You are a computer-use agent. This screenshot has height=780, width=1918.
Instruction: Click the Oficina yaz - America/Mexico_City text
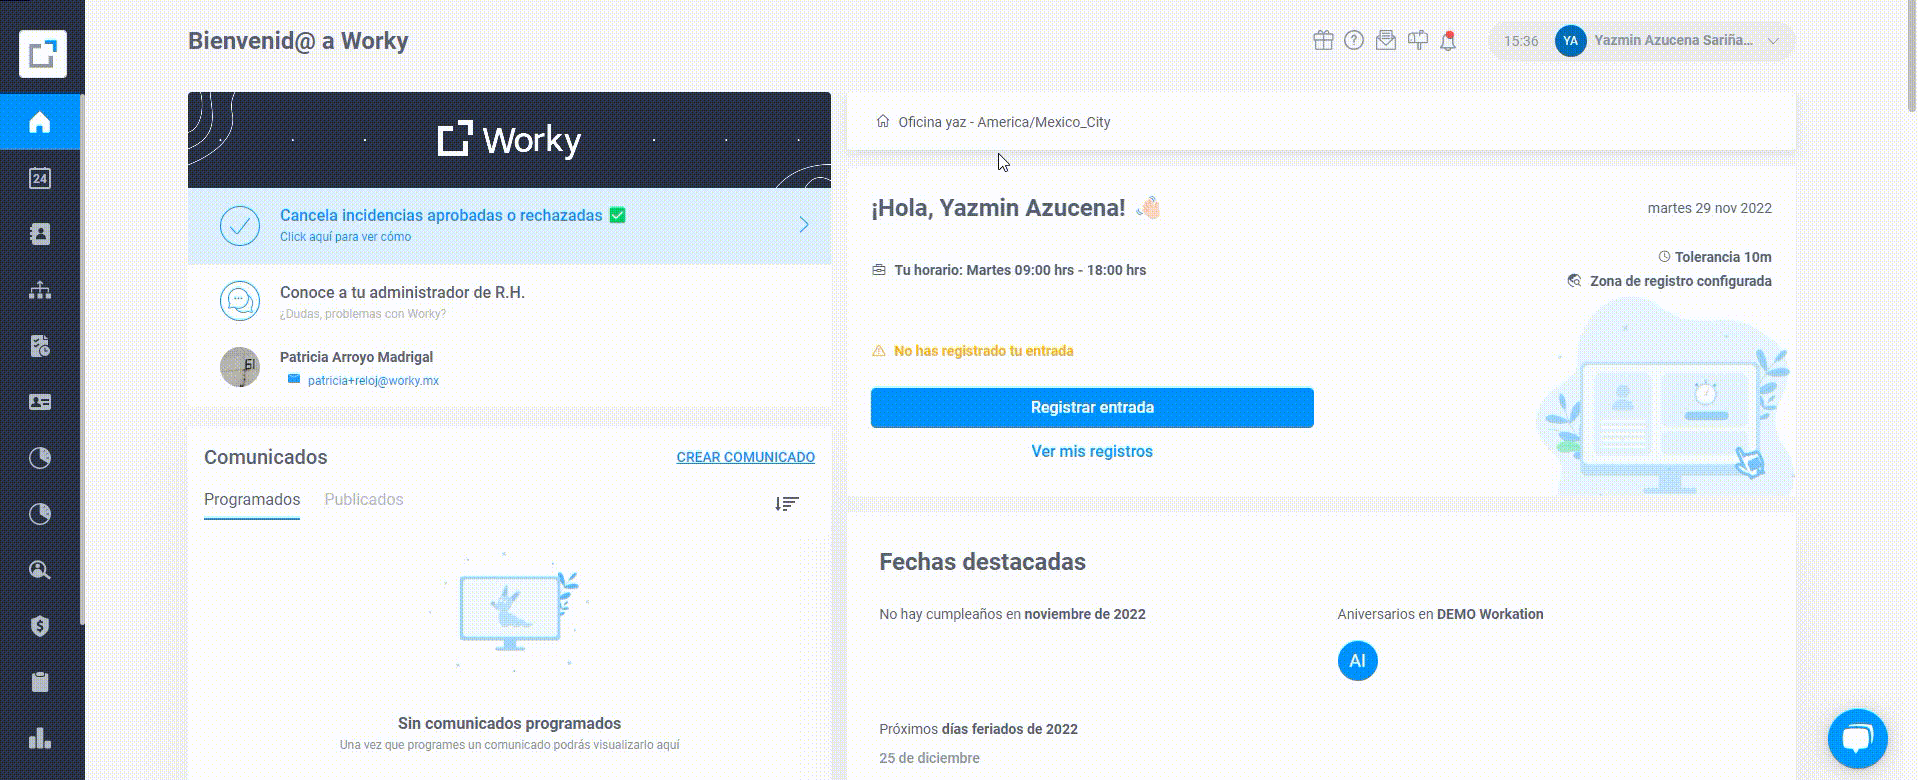[x=1004, y=122]
